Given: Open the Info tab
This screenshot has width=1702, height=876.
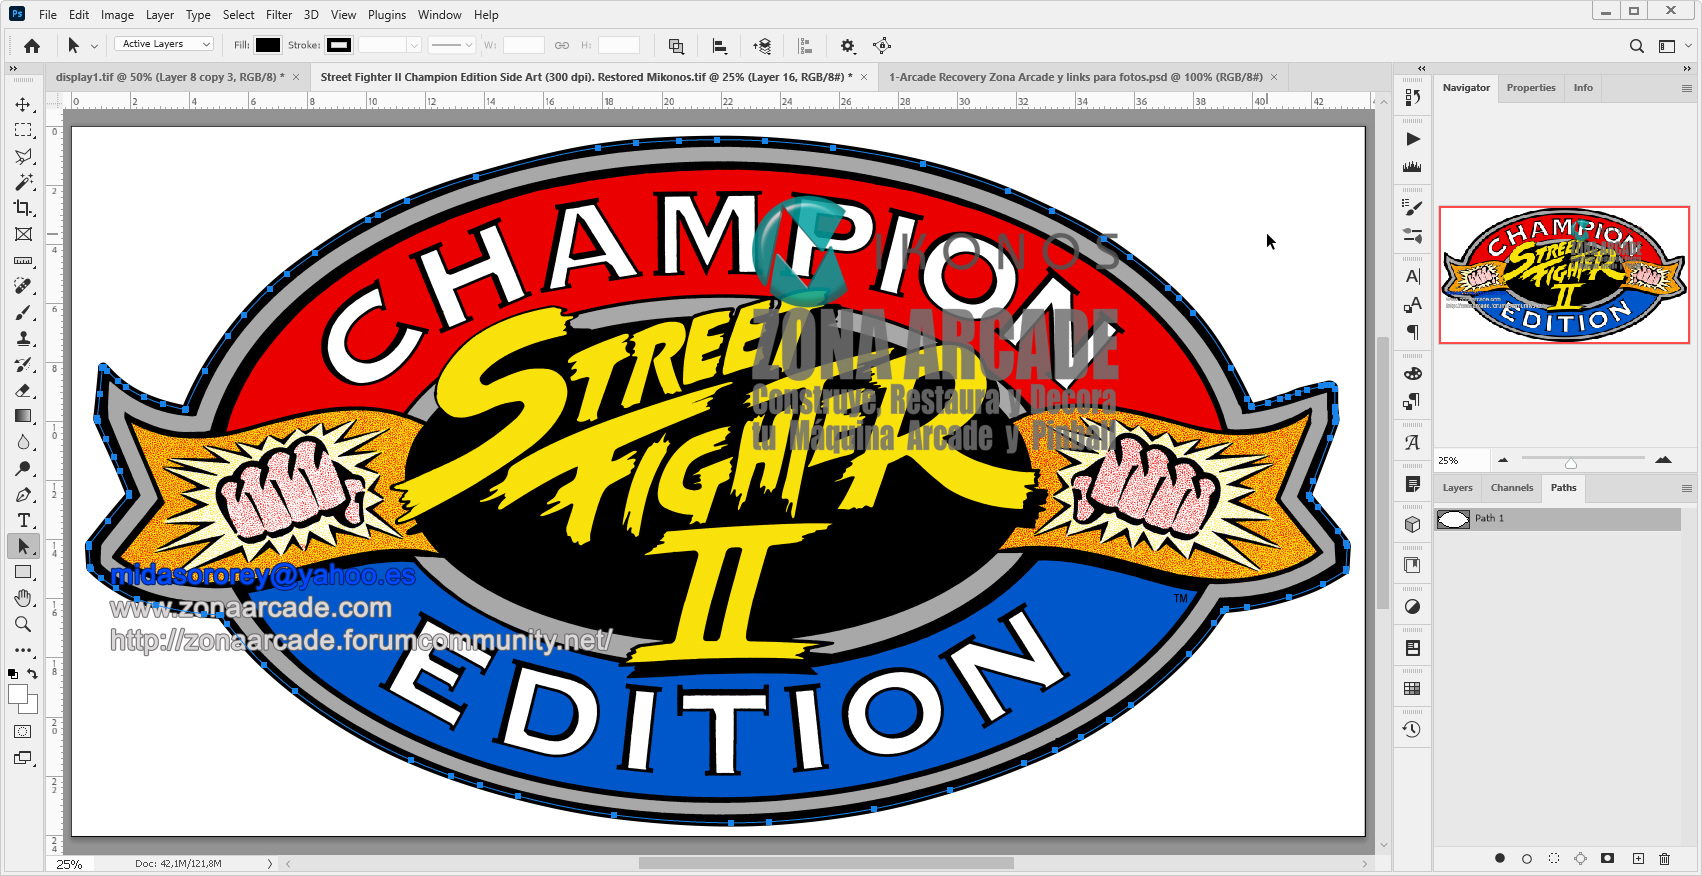Looking at the screenshot, I should pos(1583,88).
